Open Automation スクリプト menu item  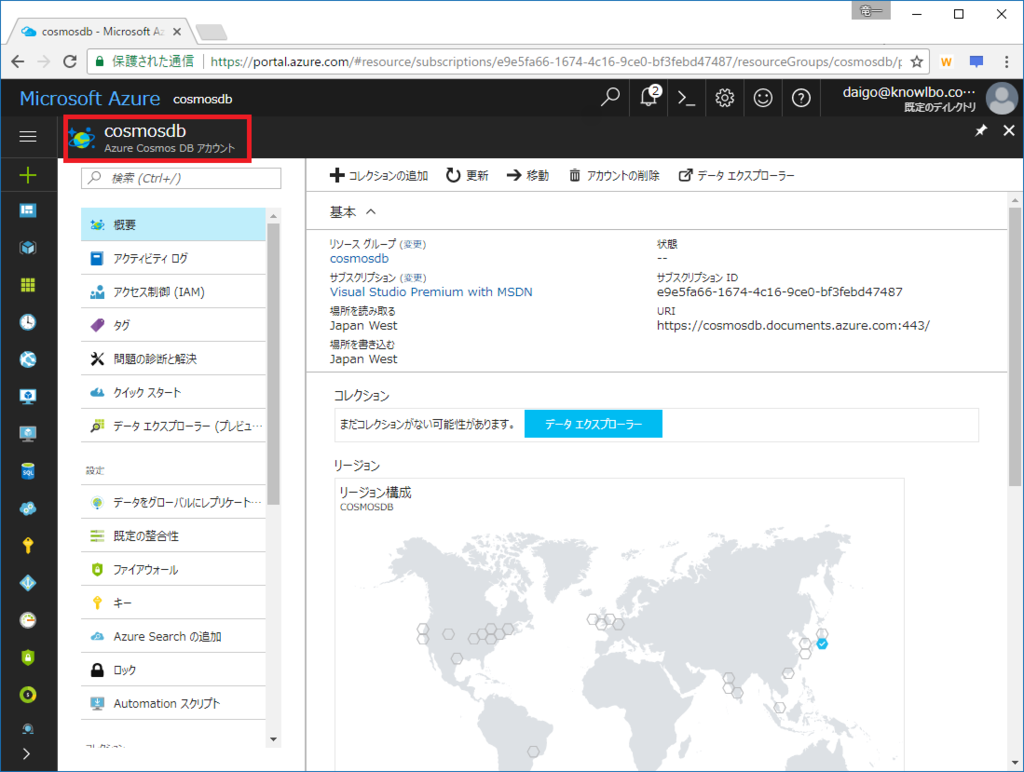tap(173, 703)
